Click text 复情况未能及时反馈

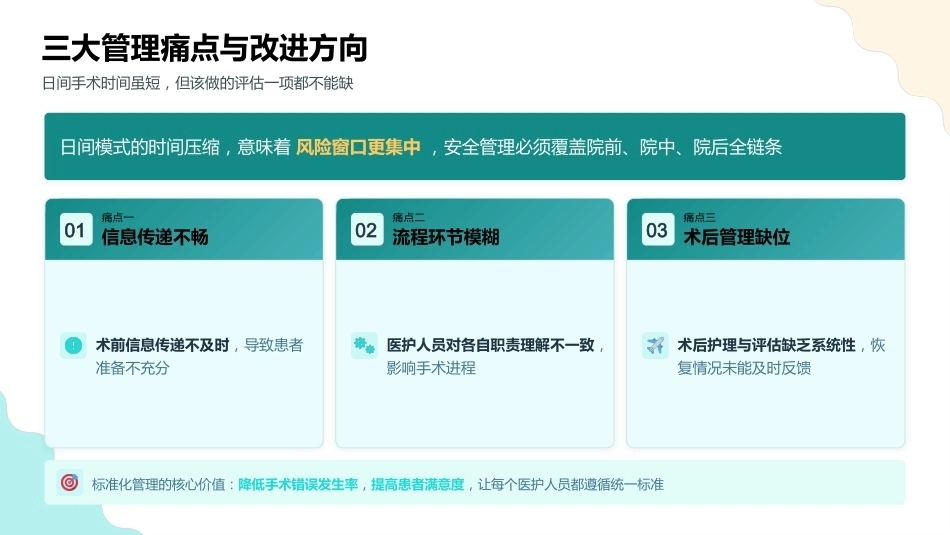pyautogui.click(x=744, y=368)
